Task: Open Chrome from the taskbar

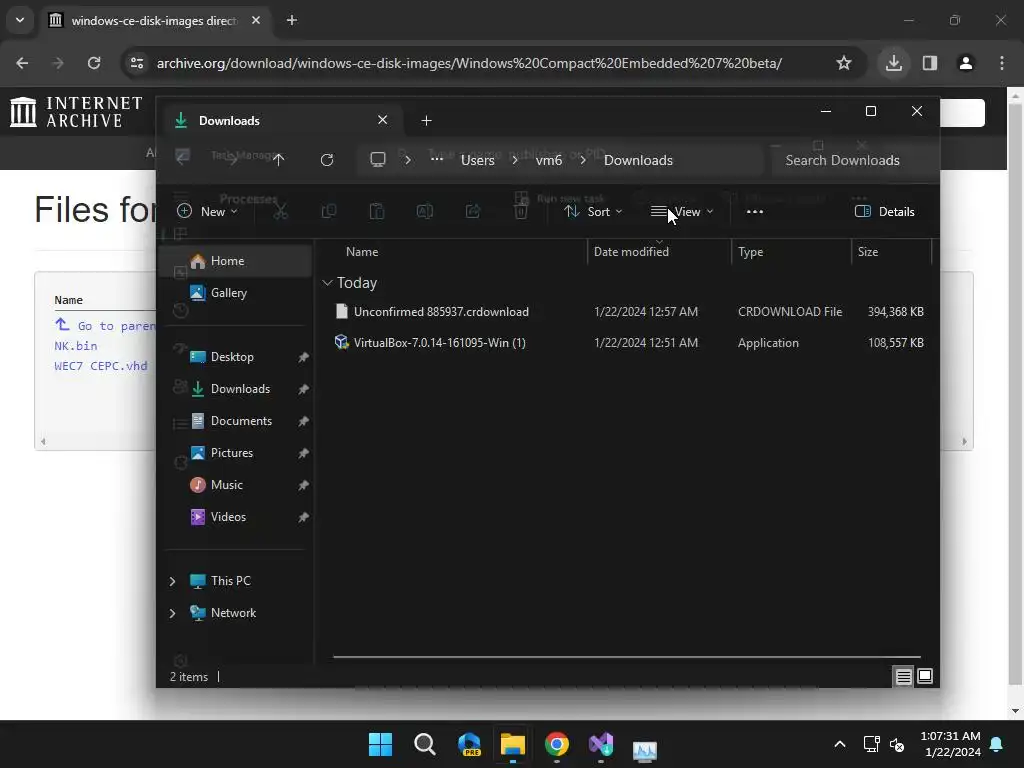Action: click(x=557, y=744)
